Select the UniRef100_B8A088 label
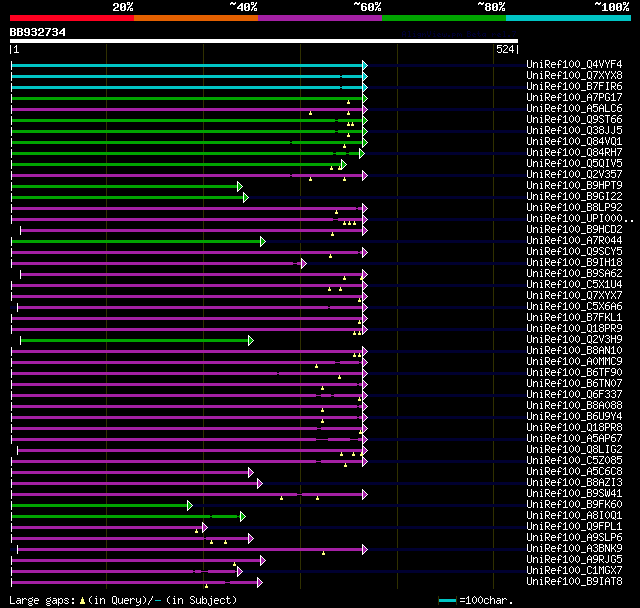 [x=574, y=406]
